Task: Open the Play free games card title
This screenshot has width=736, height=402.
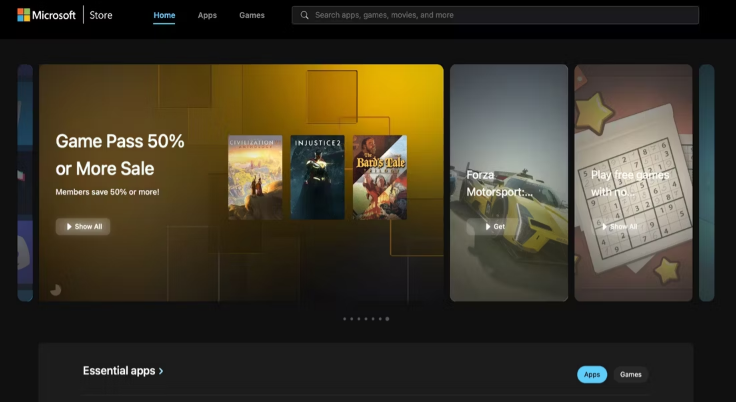Action: (630, 183)
